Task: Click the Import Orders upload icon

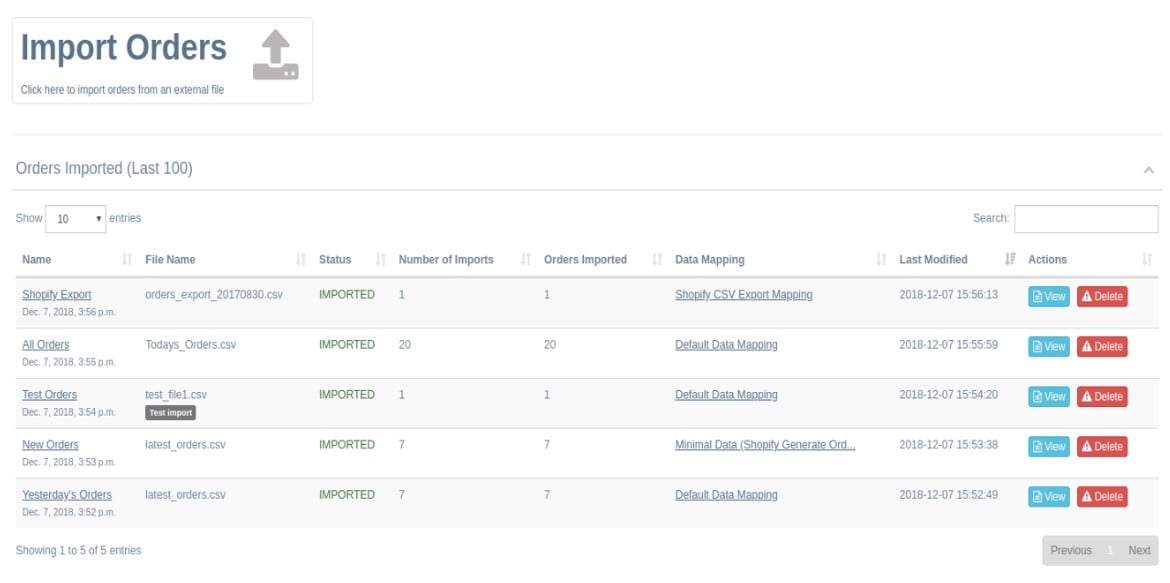Action: click(275, 54)
